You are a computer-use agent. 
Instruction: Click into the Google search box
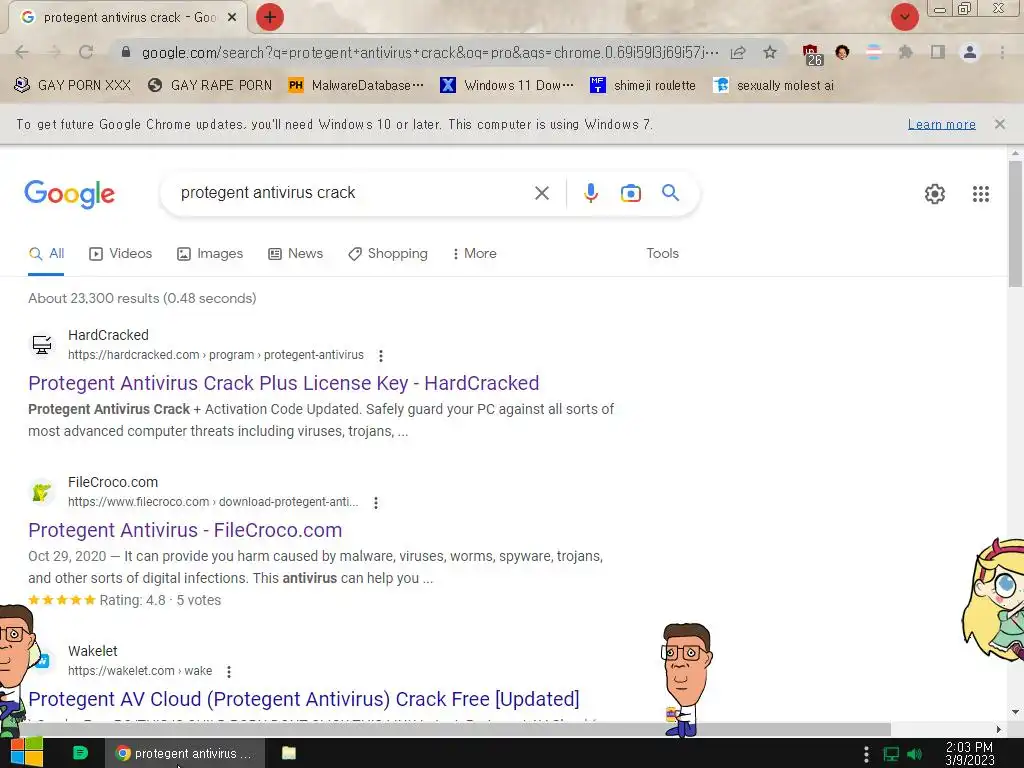[353, 193]
